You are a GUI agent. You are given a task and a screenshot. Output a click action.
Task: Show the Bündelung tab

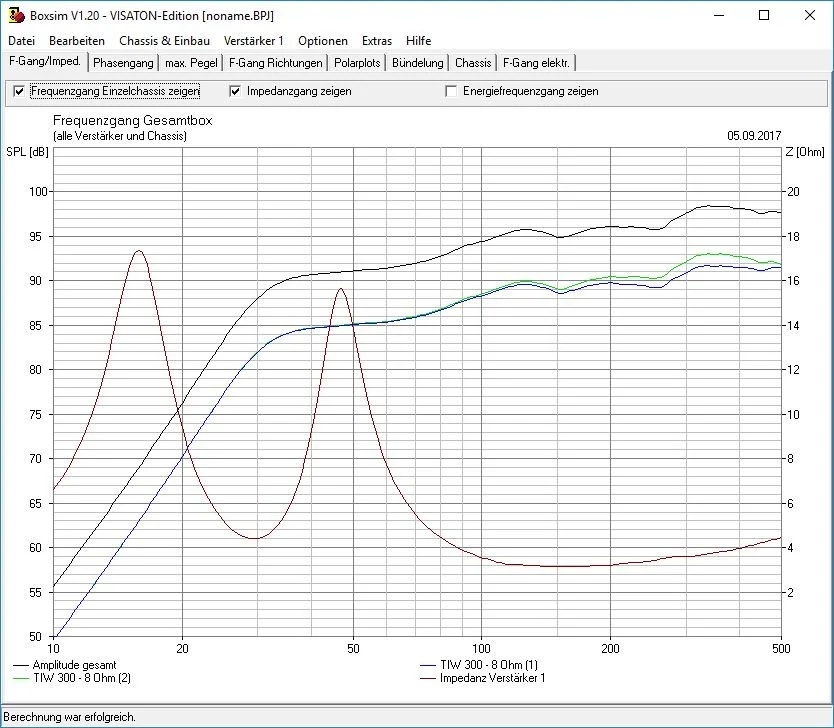(418, 63)
